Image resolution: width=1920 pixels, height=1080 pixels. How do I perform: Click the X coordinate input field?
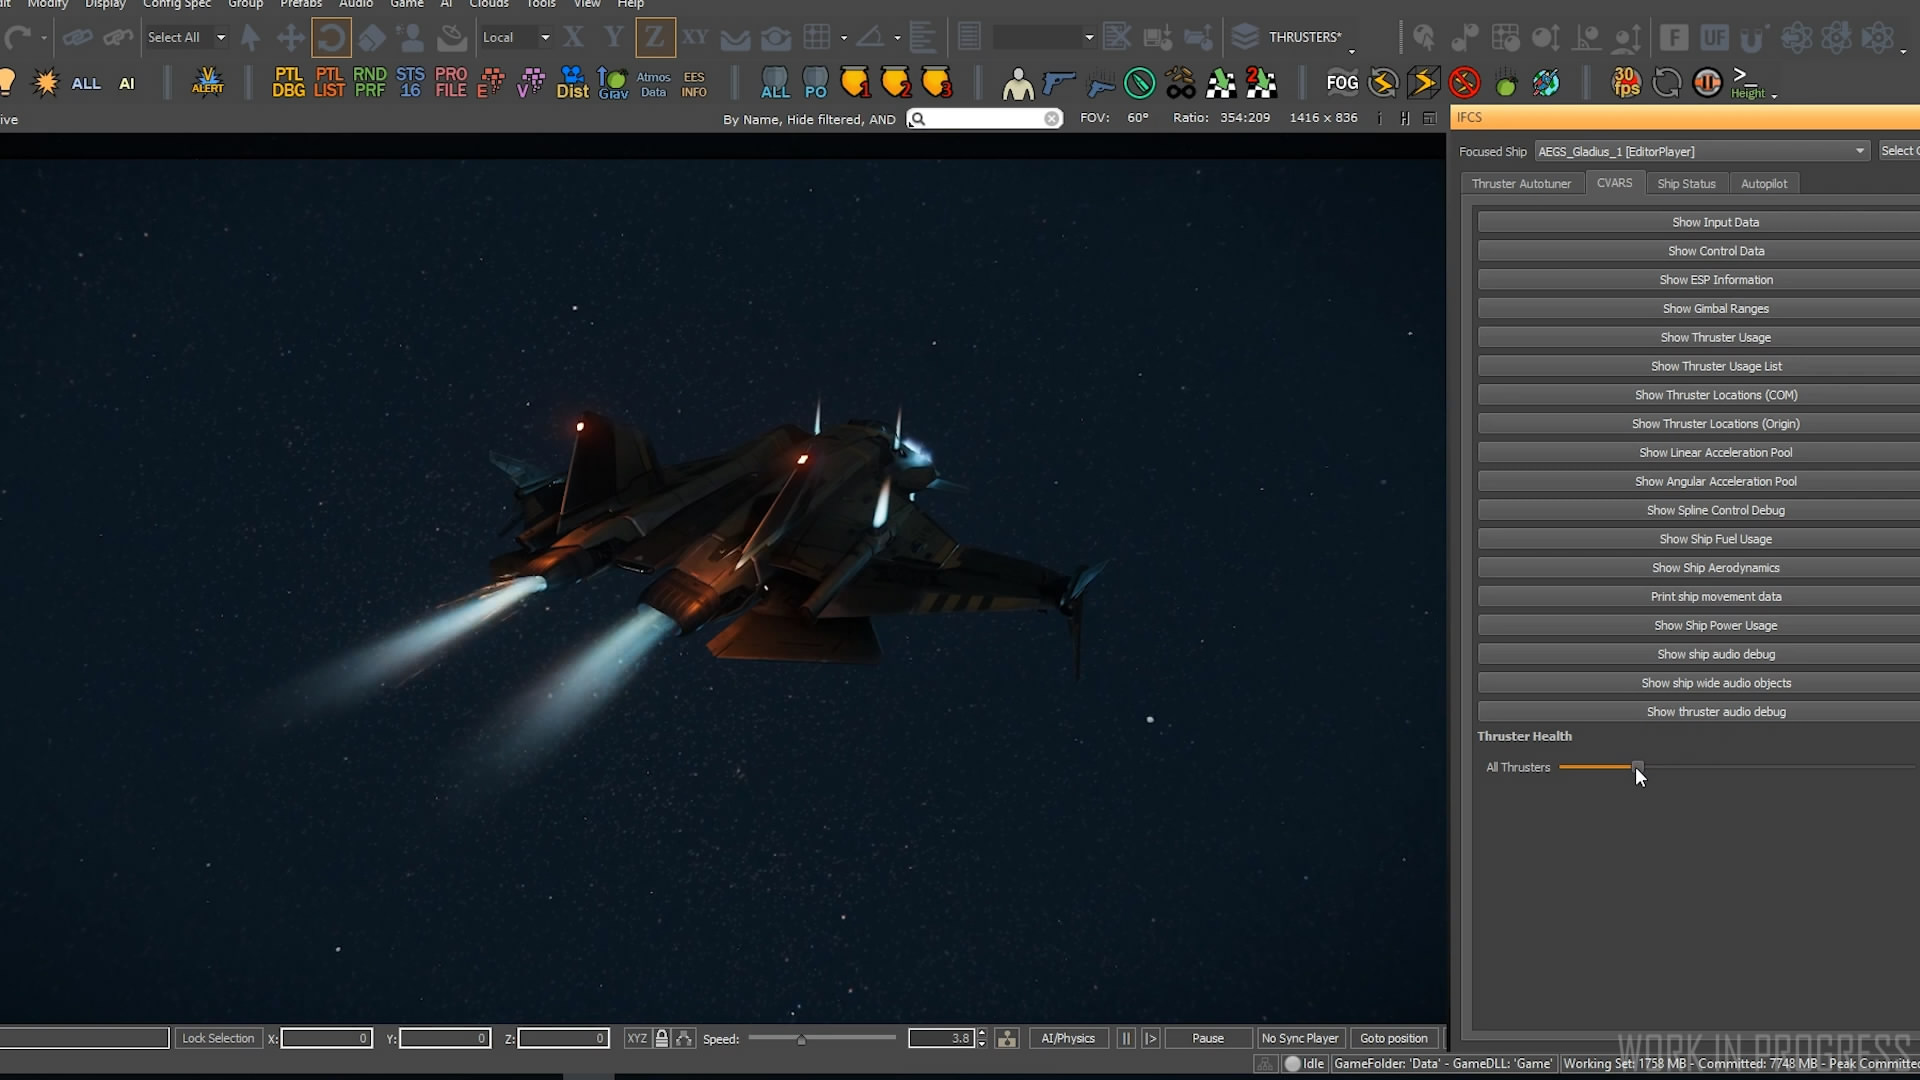click(x=326, y=1038)
